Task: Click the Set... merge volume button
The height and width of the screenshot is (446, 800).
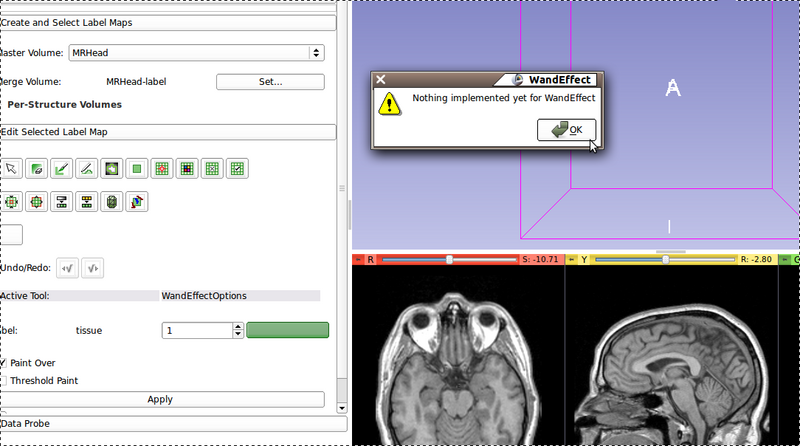Action: 270,82
